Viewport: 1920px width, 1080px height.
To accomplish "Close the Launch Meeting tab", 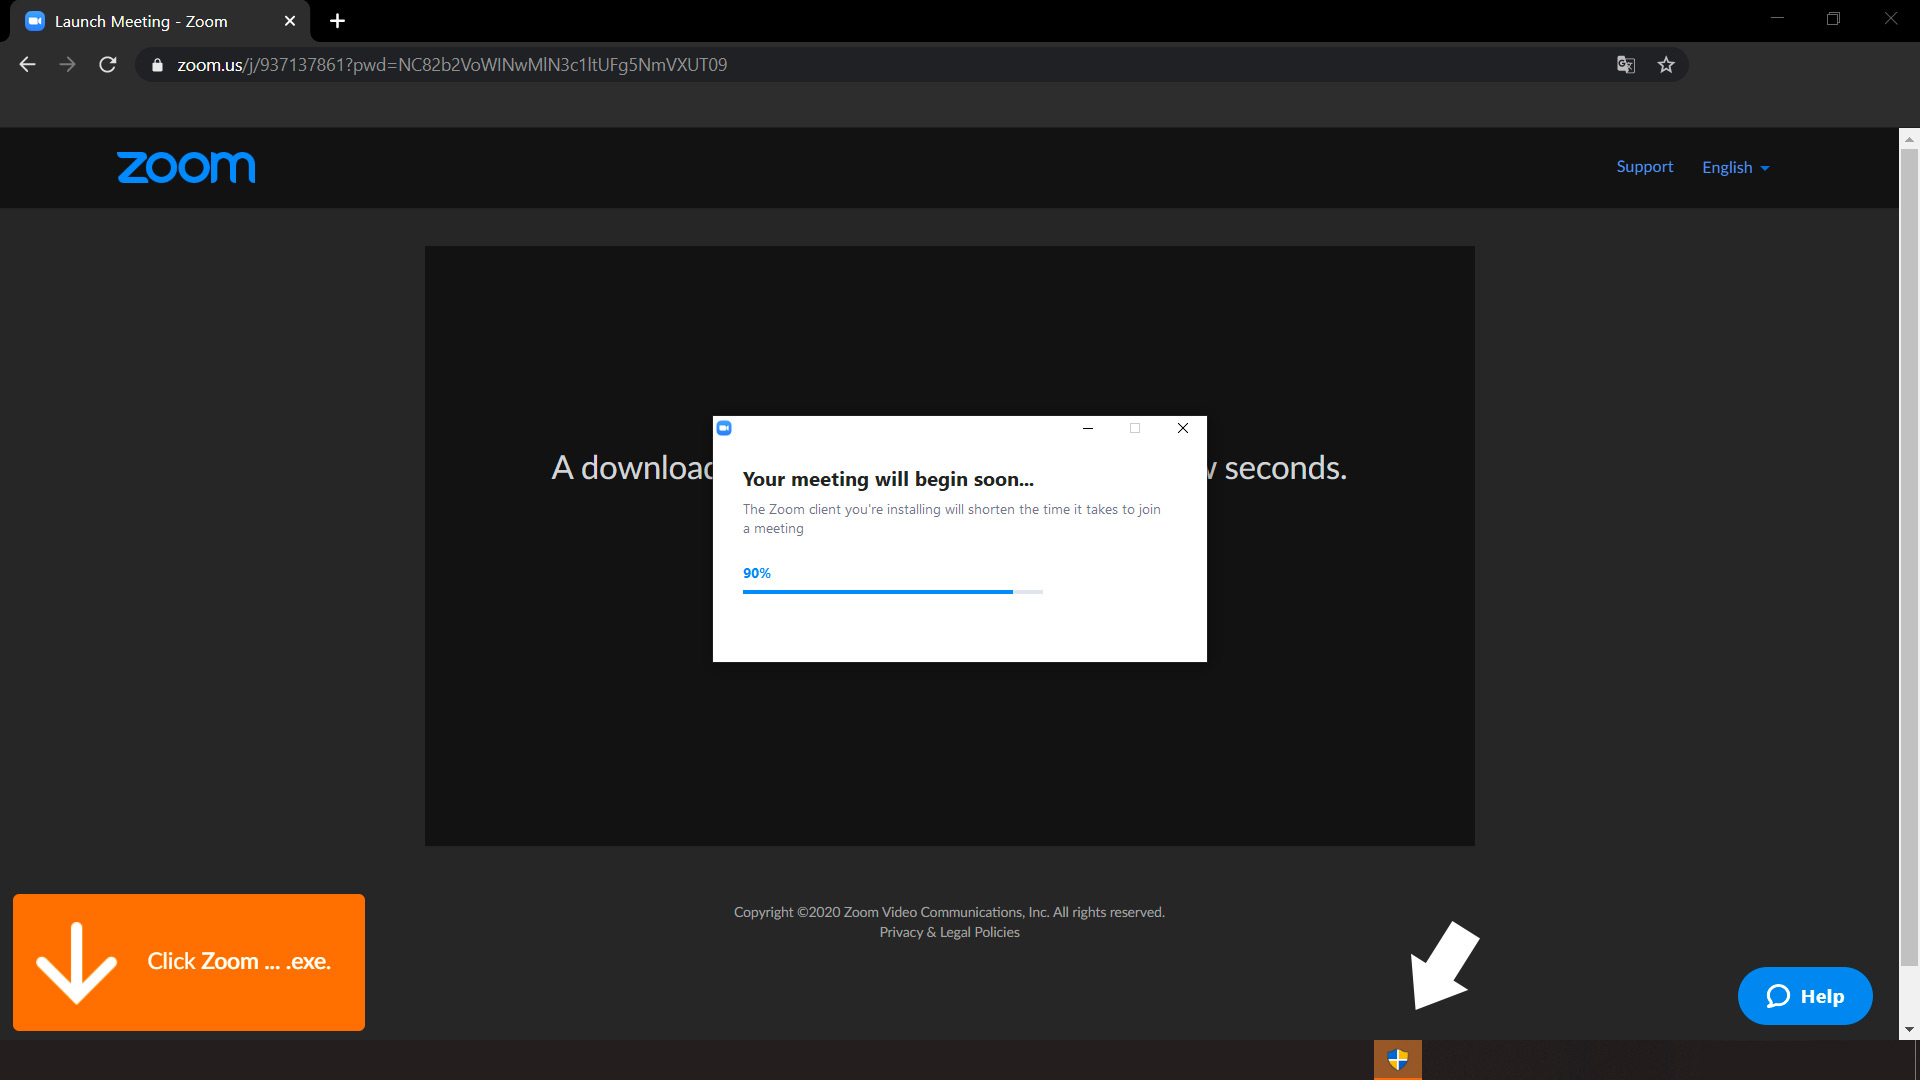I will (290, 21).
